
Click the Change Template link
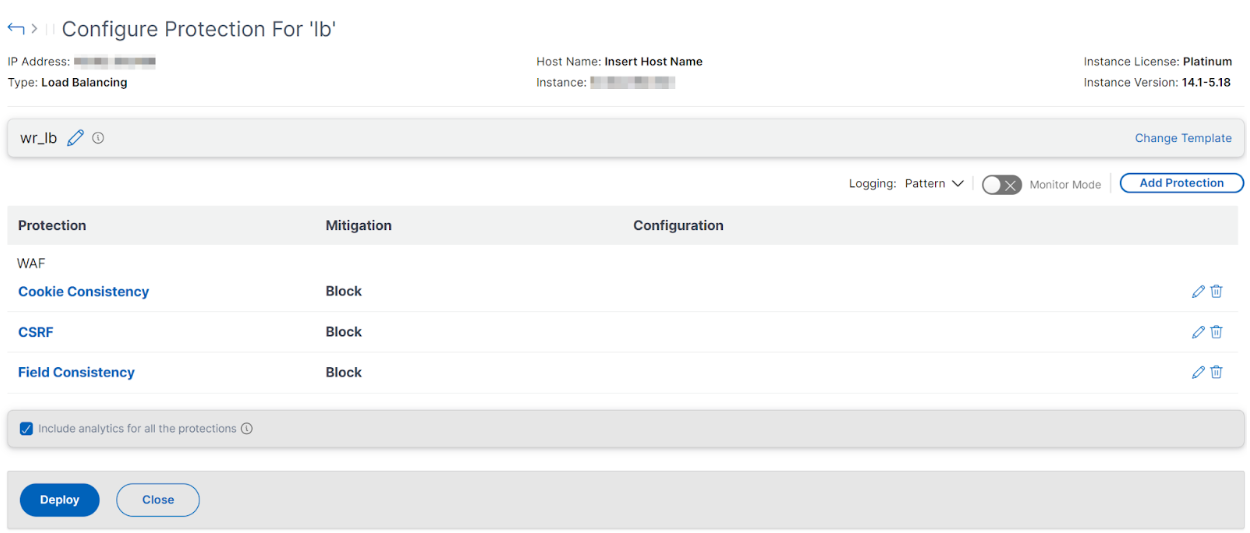[1183, 138]
